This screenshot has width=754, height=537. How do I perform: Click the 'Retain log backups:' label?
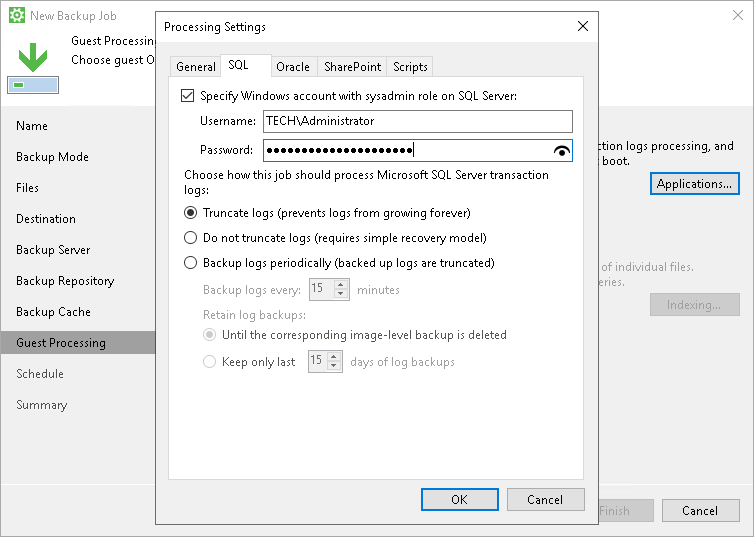coord(254,315)
